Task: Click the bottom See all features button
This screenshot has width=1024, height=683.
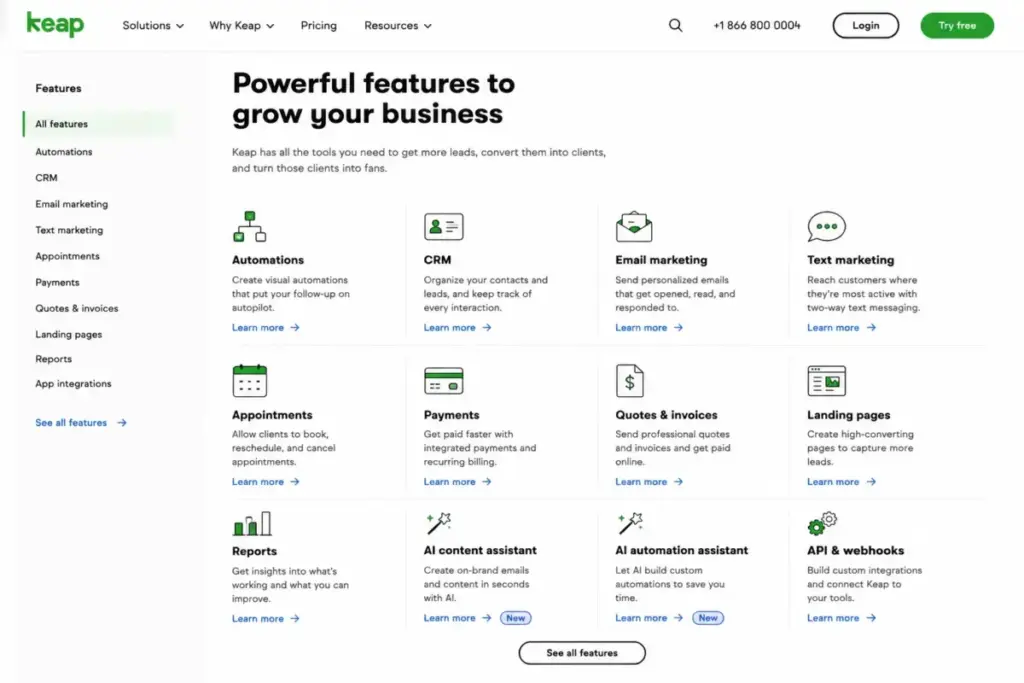Action: [x=582, y=653]
